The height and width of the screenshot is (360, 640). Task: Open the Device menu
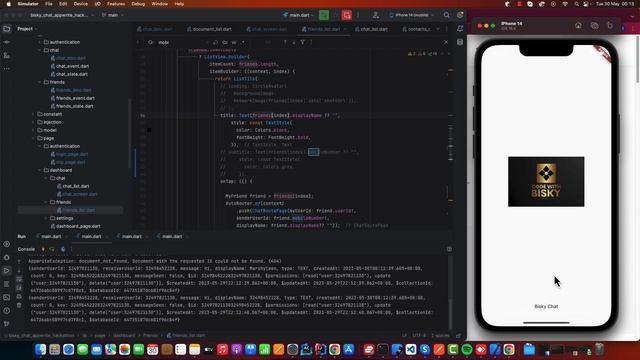(81, 4)
